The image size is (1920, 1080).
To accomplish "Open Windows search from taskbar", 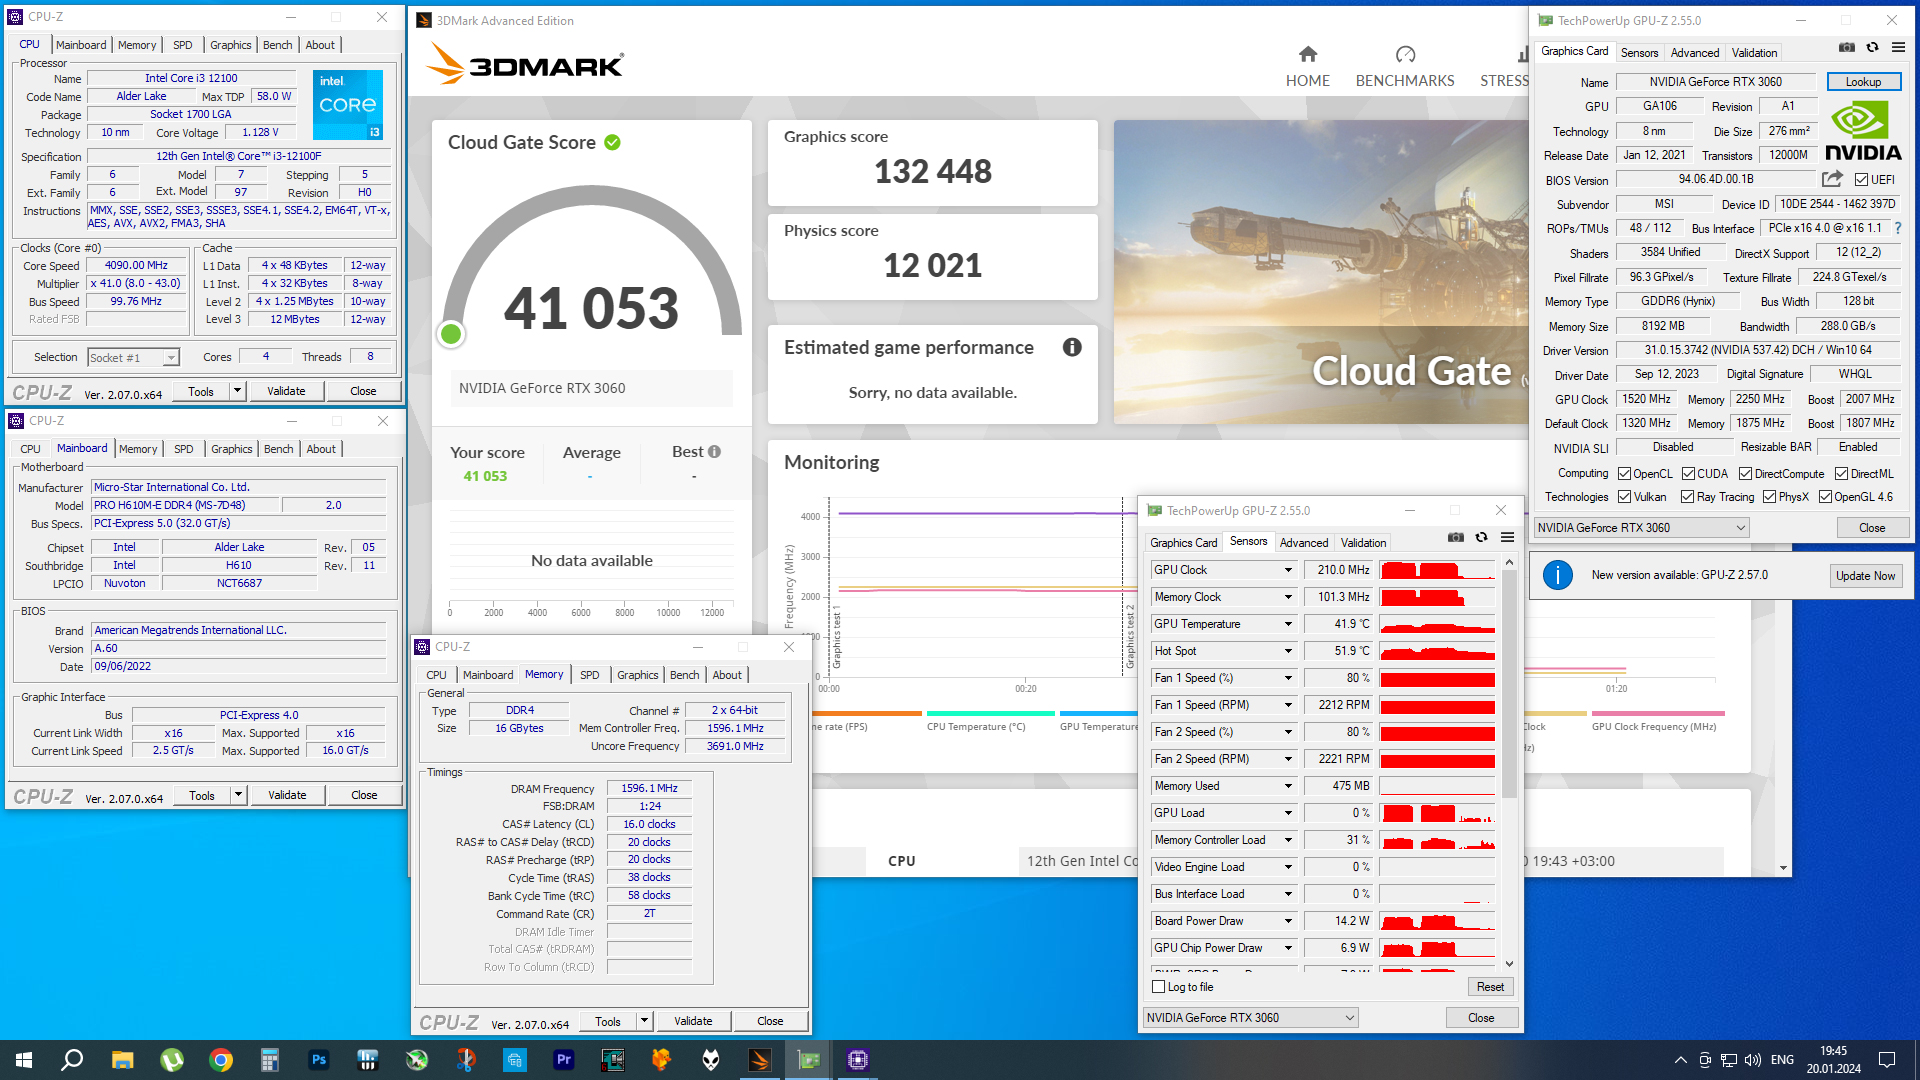I will pyautogui.click(x=72, y=1060).
